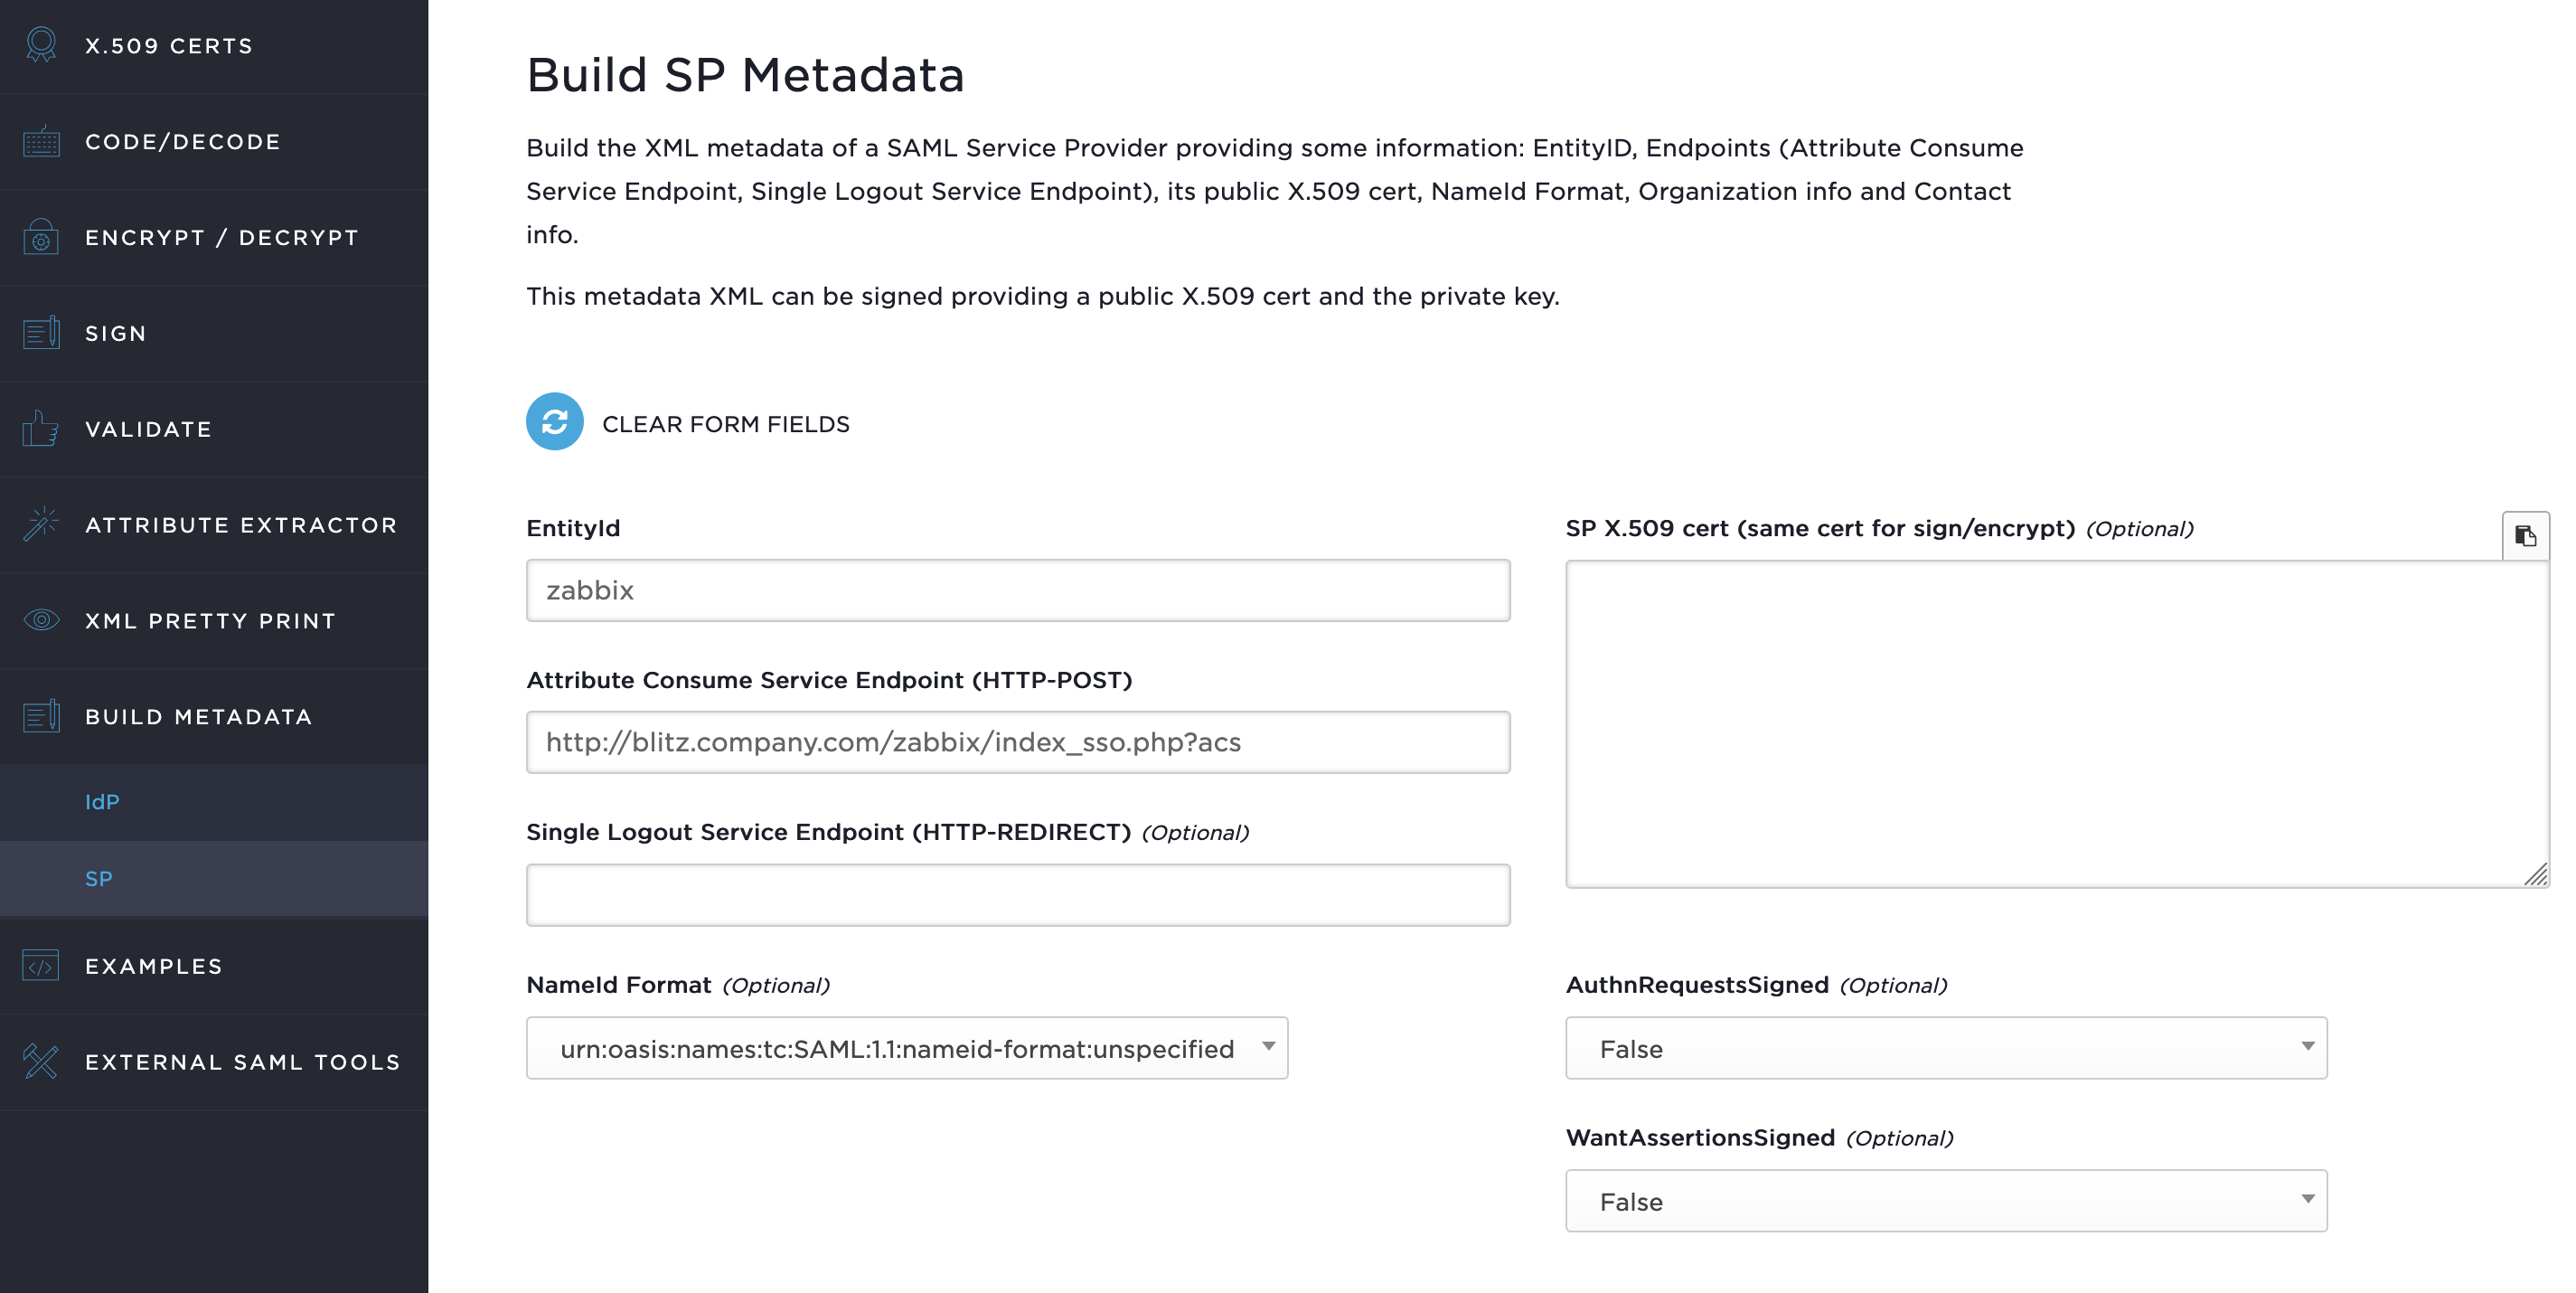Open the AuthnRequestsSigned dropdown
This screenshot has height=1293, width=2576.
point(1946,1048)
